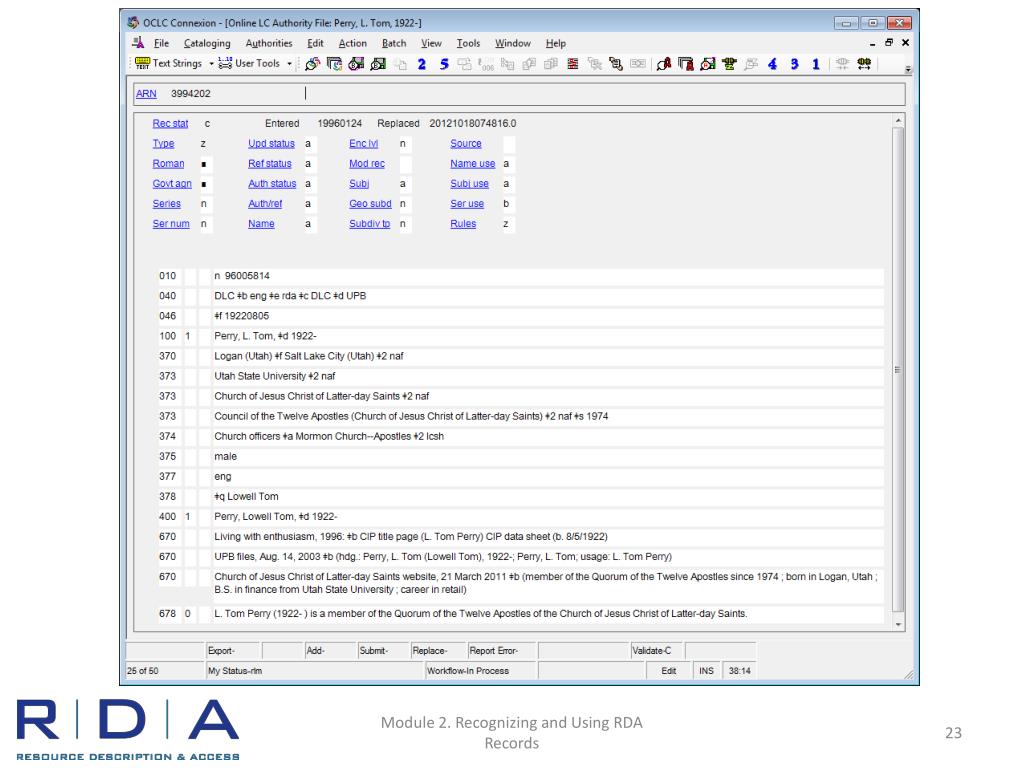1024x768 pixels.
Task: Open the Batch menu
Action: point(394,43)
